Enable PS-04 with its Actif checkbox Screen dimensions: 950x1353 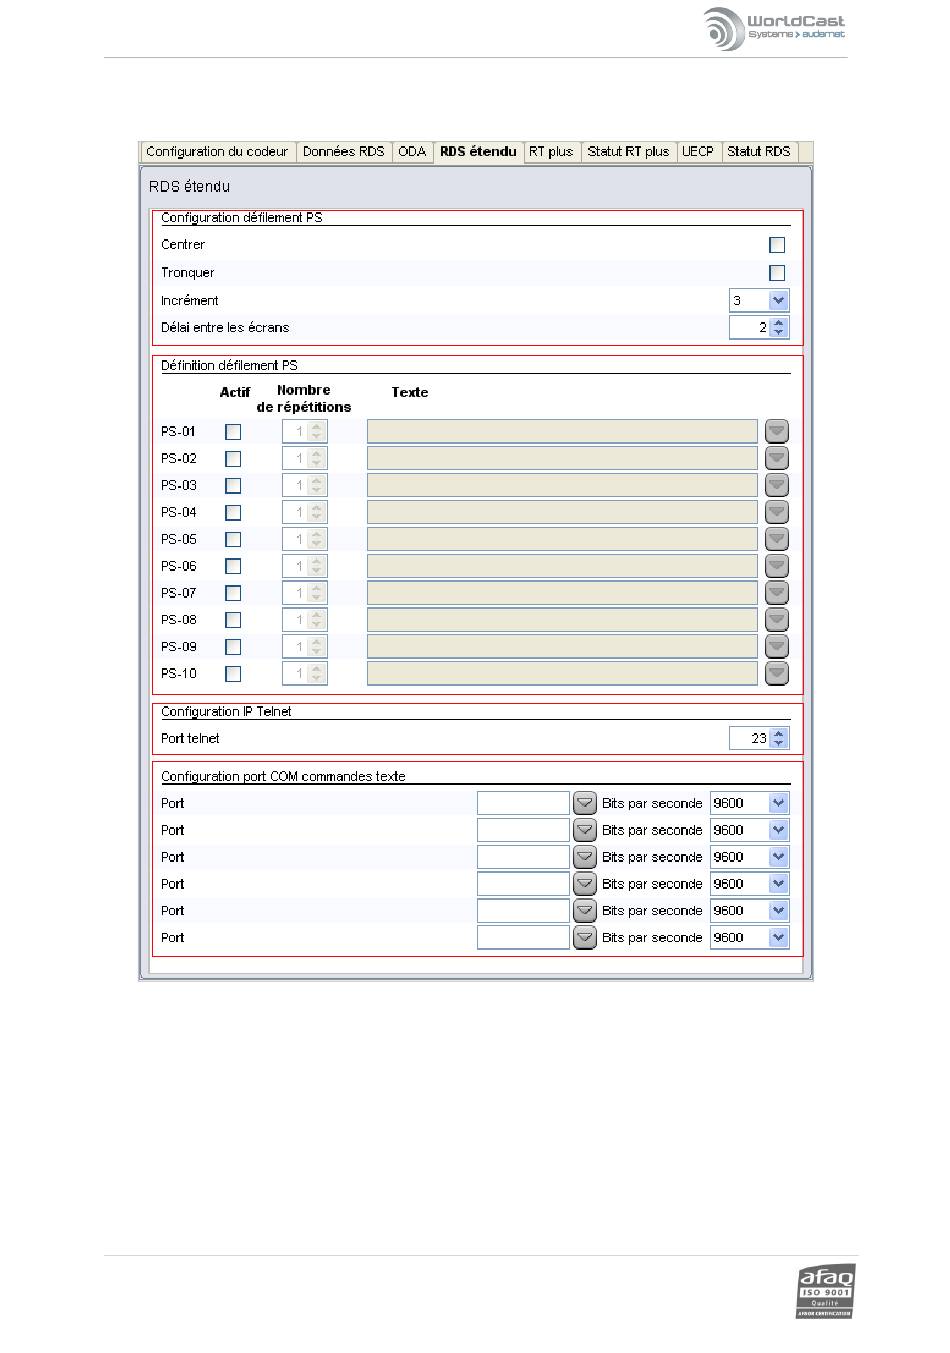233,513
